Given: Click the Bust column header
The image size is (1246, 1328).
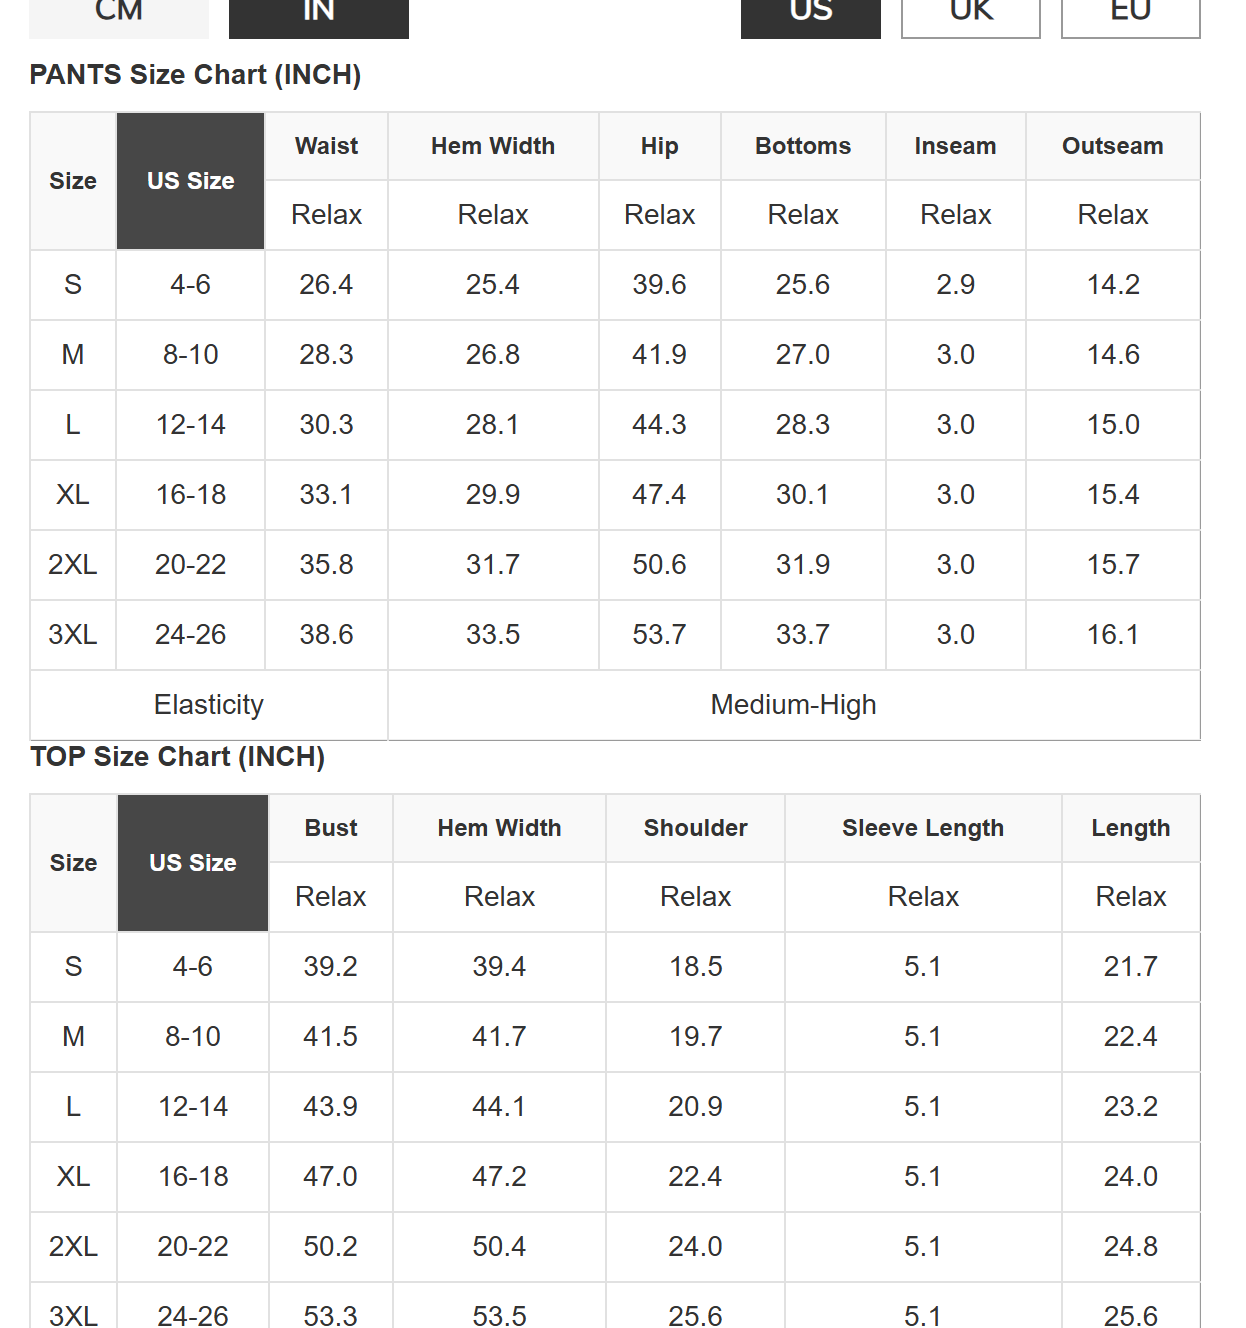Looking at the screenshot, I should click(331, 828).
